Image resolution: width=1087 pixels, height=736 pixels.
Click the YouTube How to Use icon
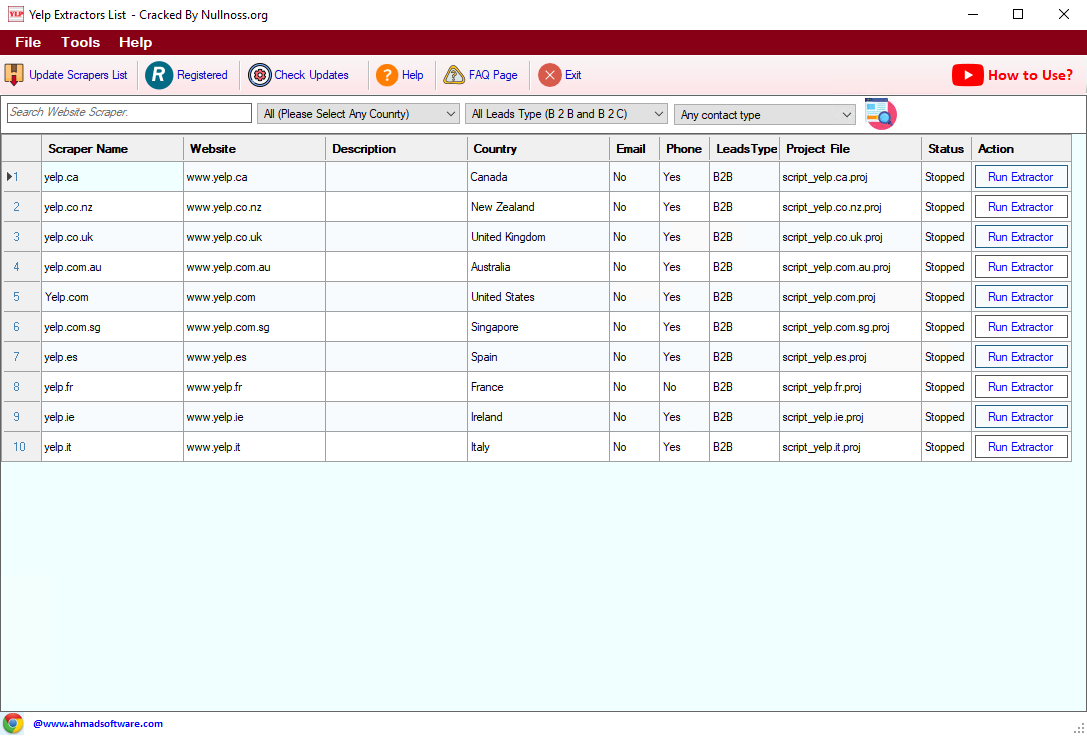pos(967,75)
